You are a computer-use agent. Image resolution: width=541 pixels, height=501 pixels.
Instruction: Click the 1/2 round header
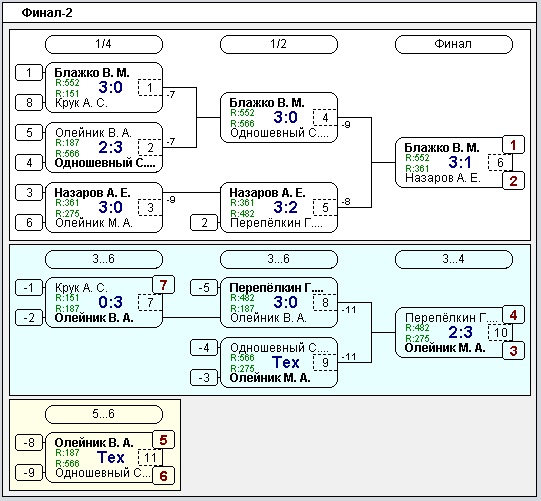[x=278, y=44]
